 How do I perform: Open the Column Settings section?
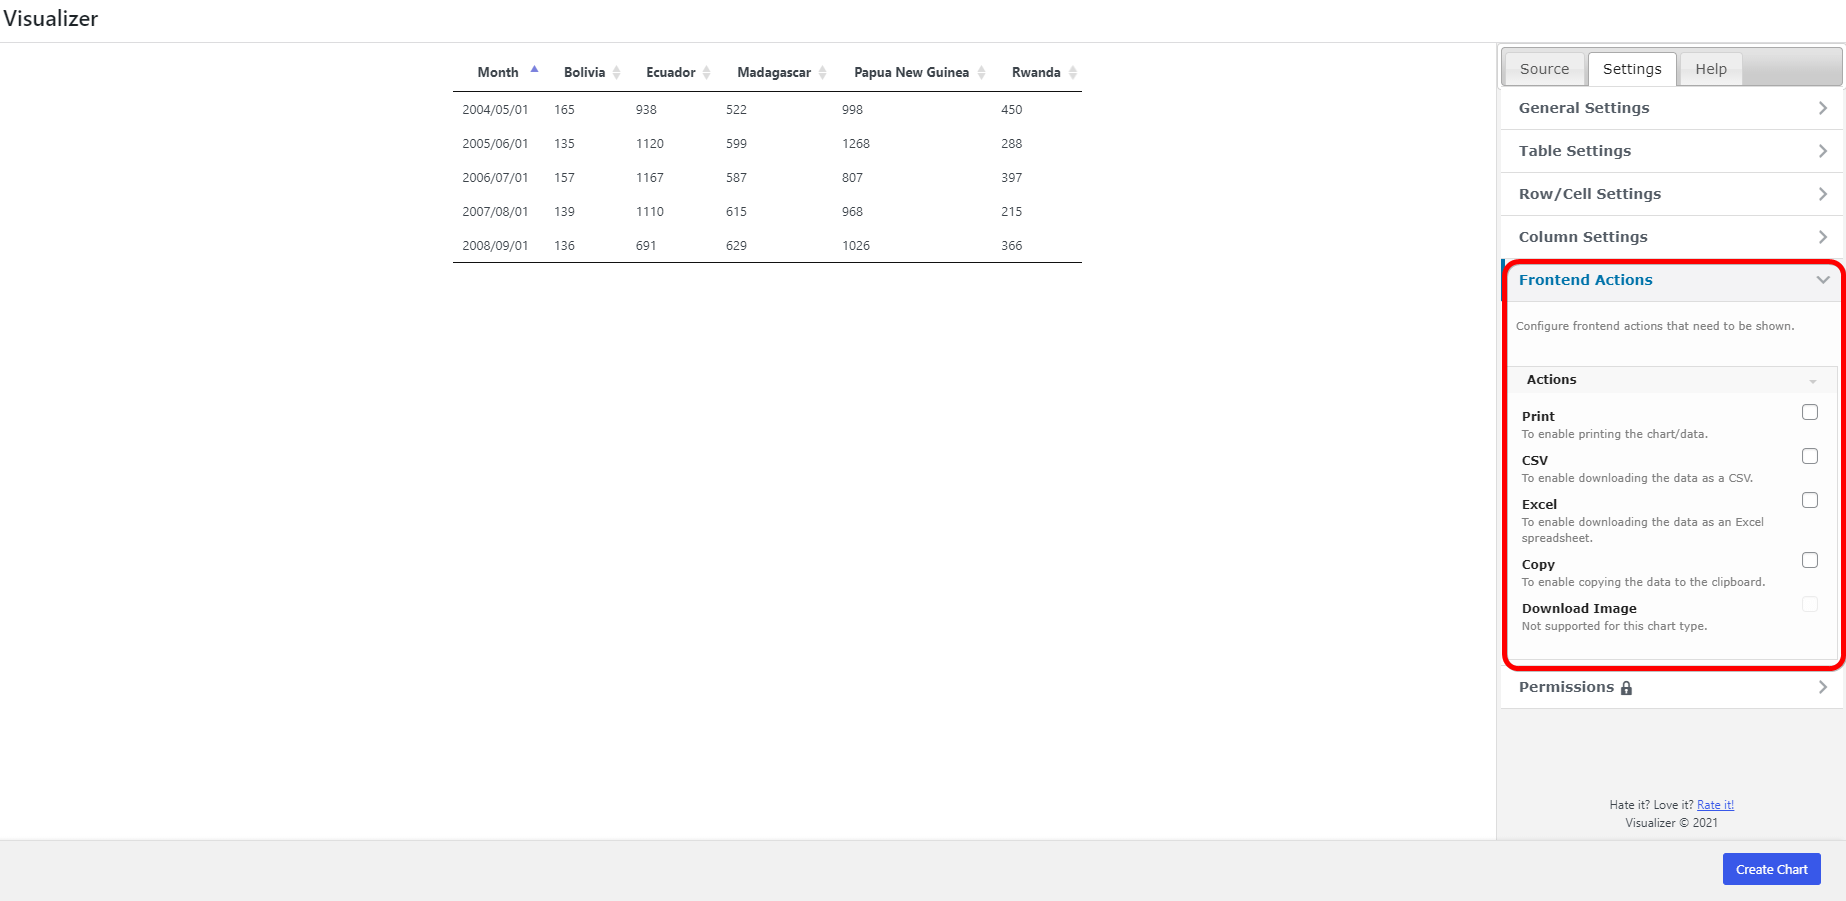[x=1670, y=237]
